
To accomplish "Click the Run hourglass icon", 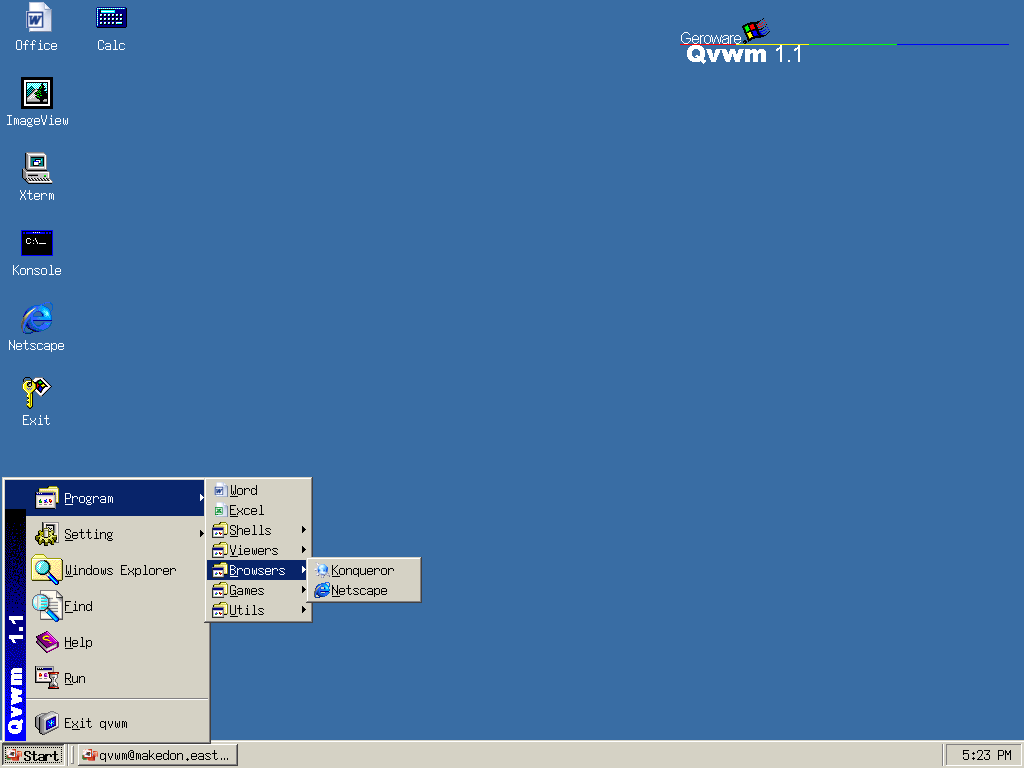I will [46, 678].
